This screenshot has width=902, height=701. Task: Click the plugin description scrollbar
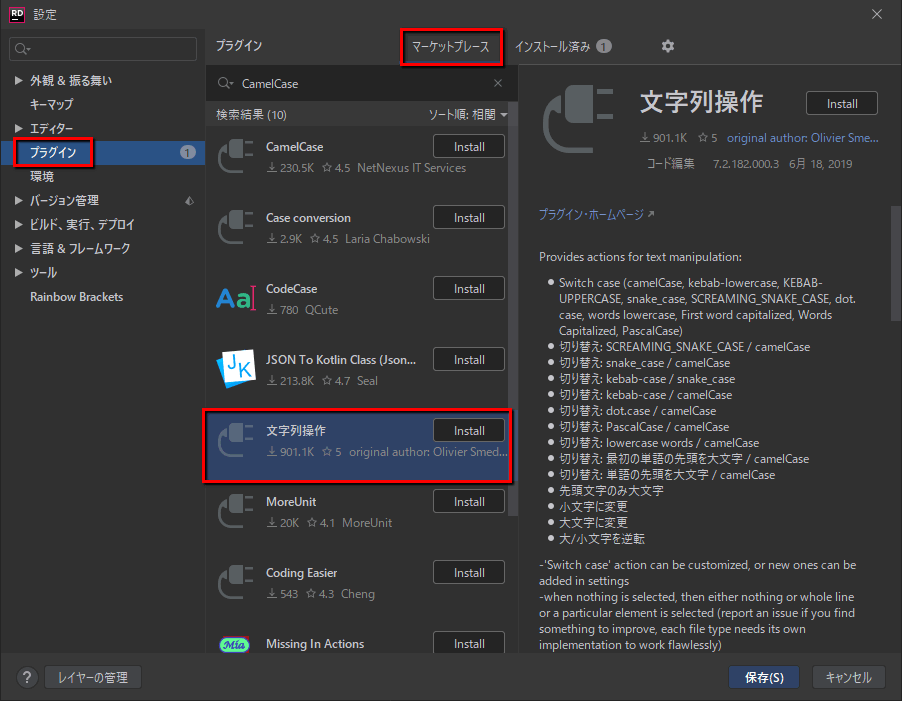(896, 263)
